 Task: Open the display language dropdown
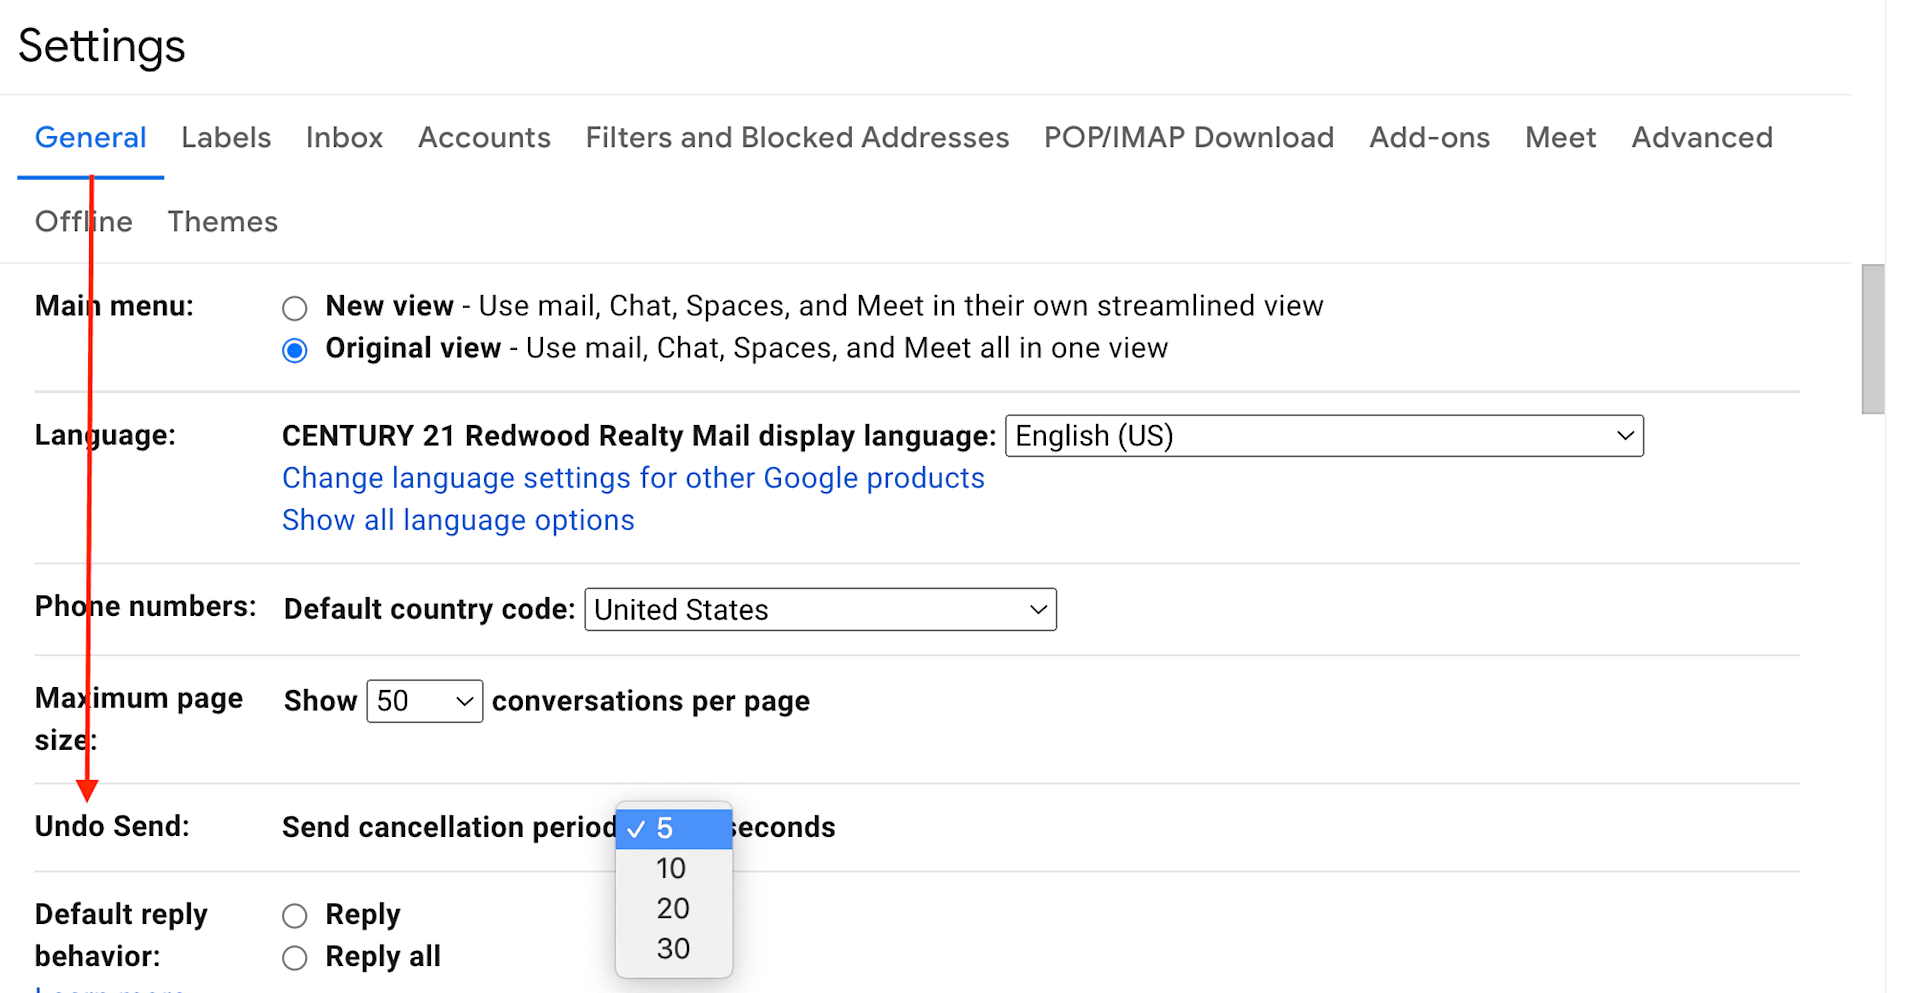pyautogui.click(x=1323, y=436)
